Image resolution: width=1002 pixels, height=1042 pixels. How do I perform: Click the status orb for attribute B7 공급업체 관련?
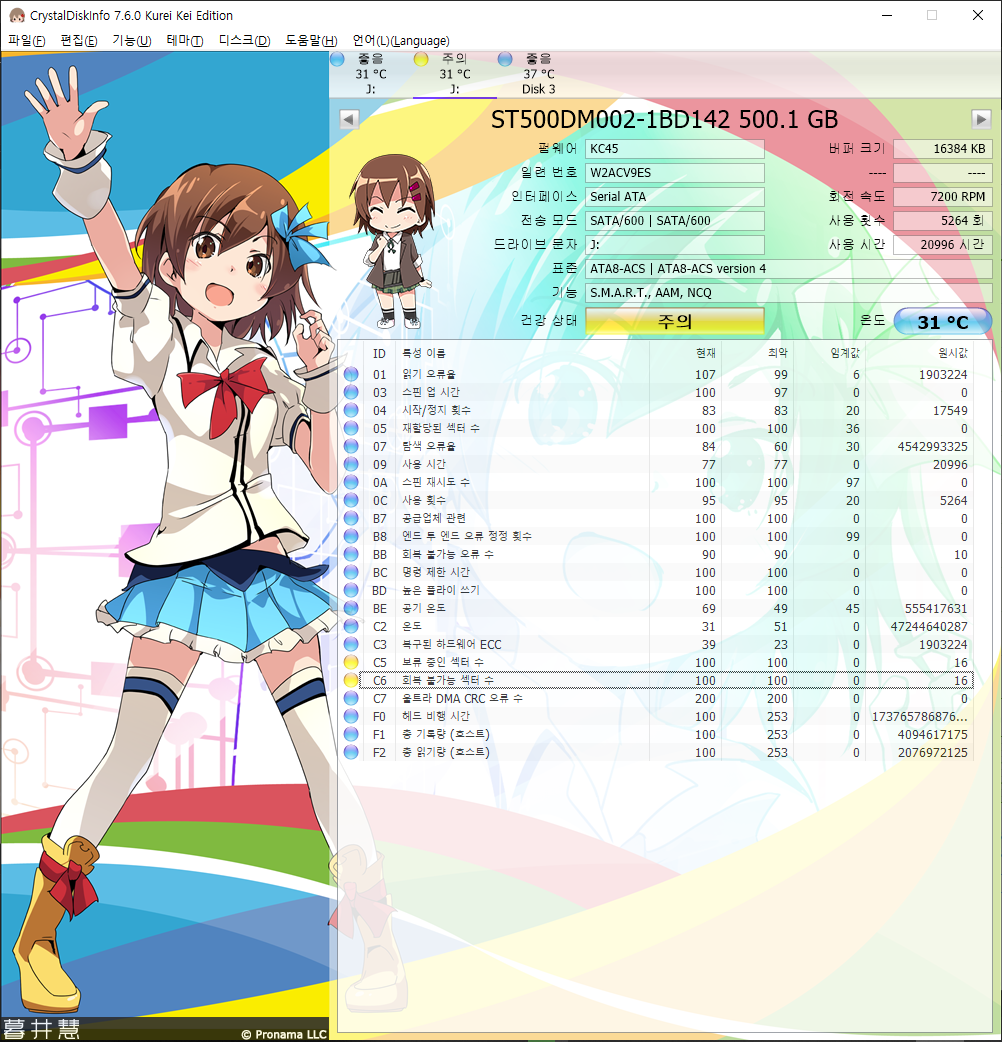click(x=351, y=518)
